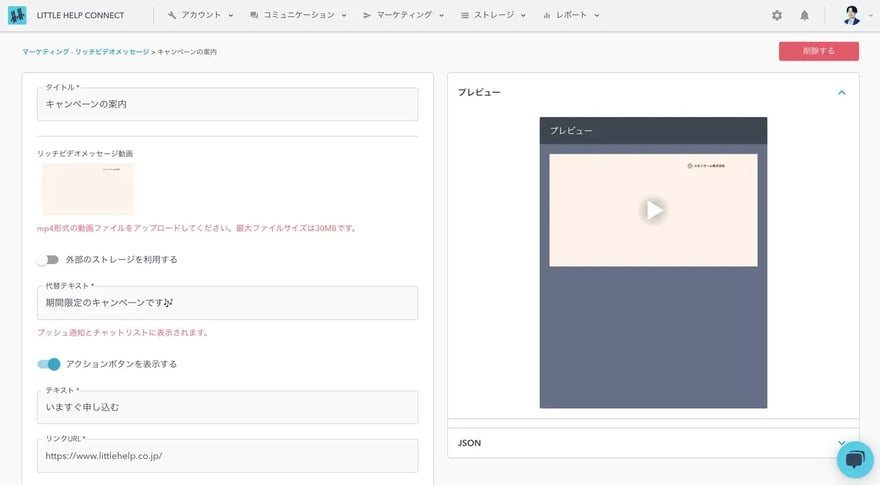The height and width of the screenshot is (485, 880).
Task: Click the bar chart icon beside レポート
Action: click(547, 15)
